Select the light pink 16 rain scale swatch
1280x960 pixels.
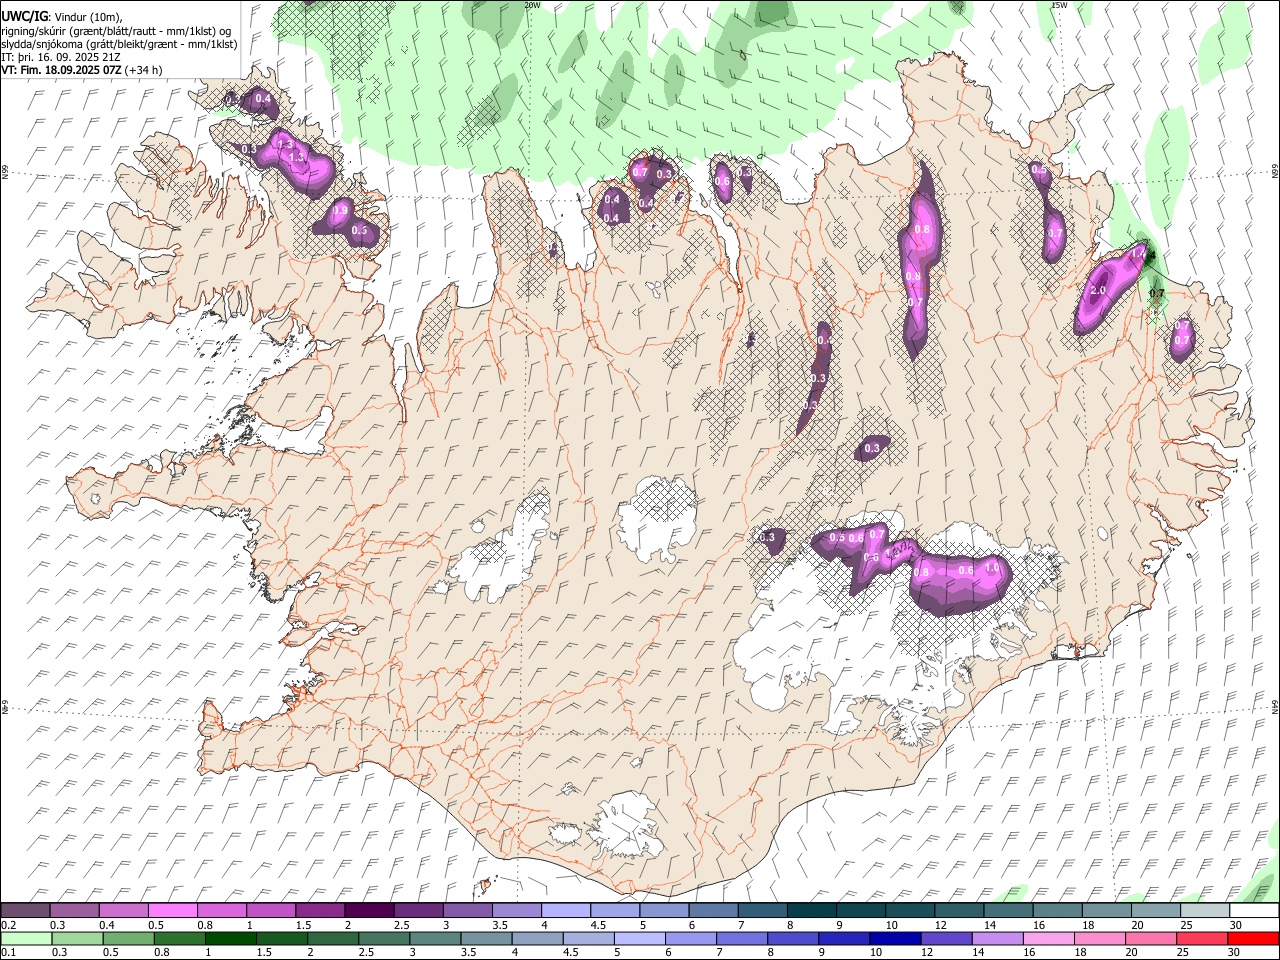[x=1050, y=938]
